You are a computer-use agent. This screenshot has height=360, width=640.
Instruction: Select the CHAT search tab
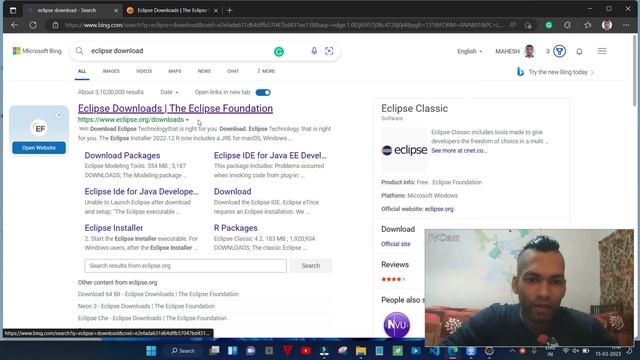tap(233, 71)
